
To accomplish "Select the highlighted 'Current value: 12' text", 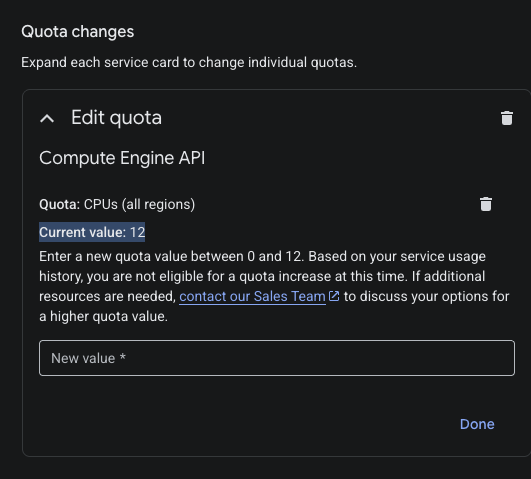I will pyautogui.click(x=92, y=232).
